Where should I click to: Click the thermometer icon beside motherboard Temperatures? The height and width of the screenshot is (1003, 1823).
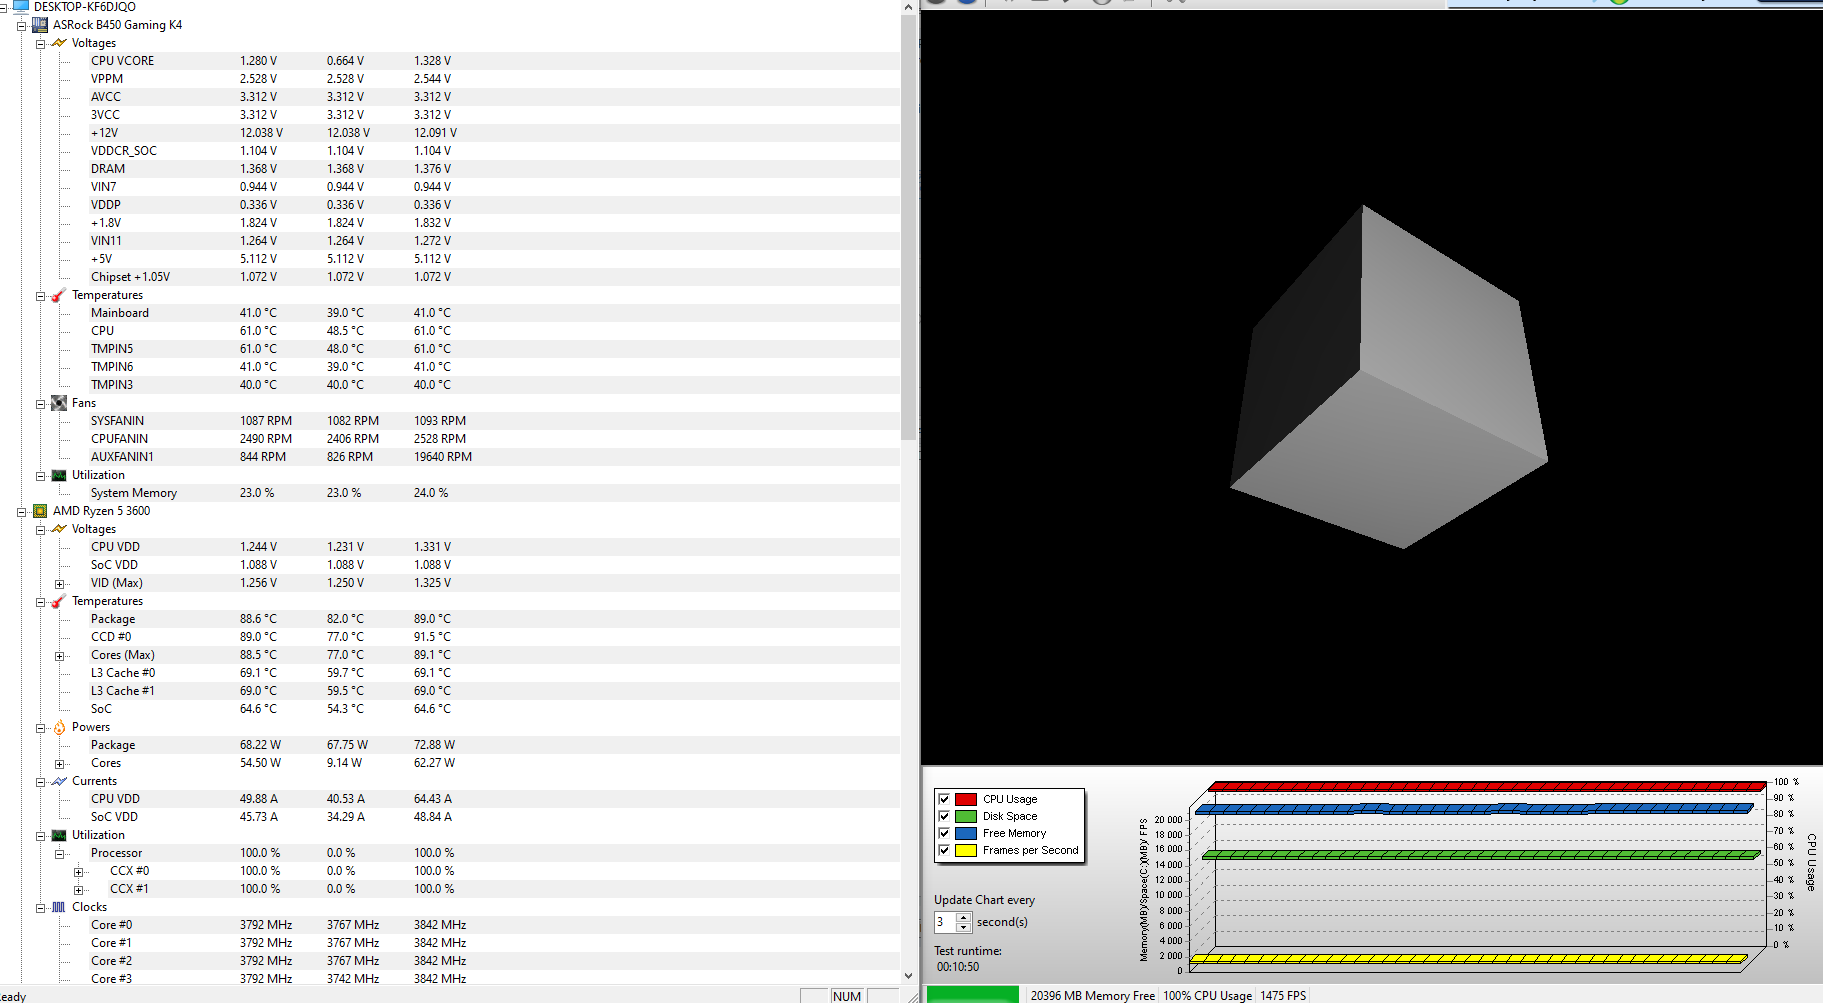point(59,295)
